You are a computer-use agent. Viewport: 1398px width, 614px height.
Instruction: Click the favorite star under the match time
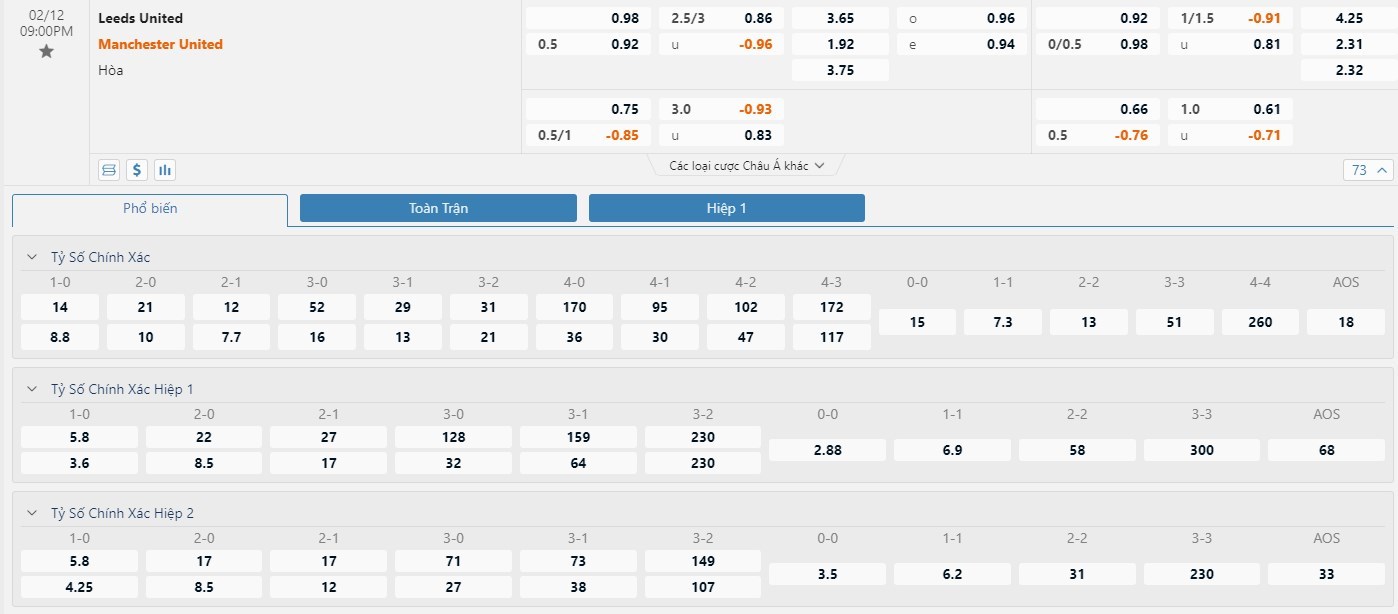pos(46,52)
